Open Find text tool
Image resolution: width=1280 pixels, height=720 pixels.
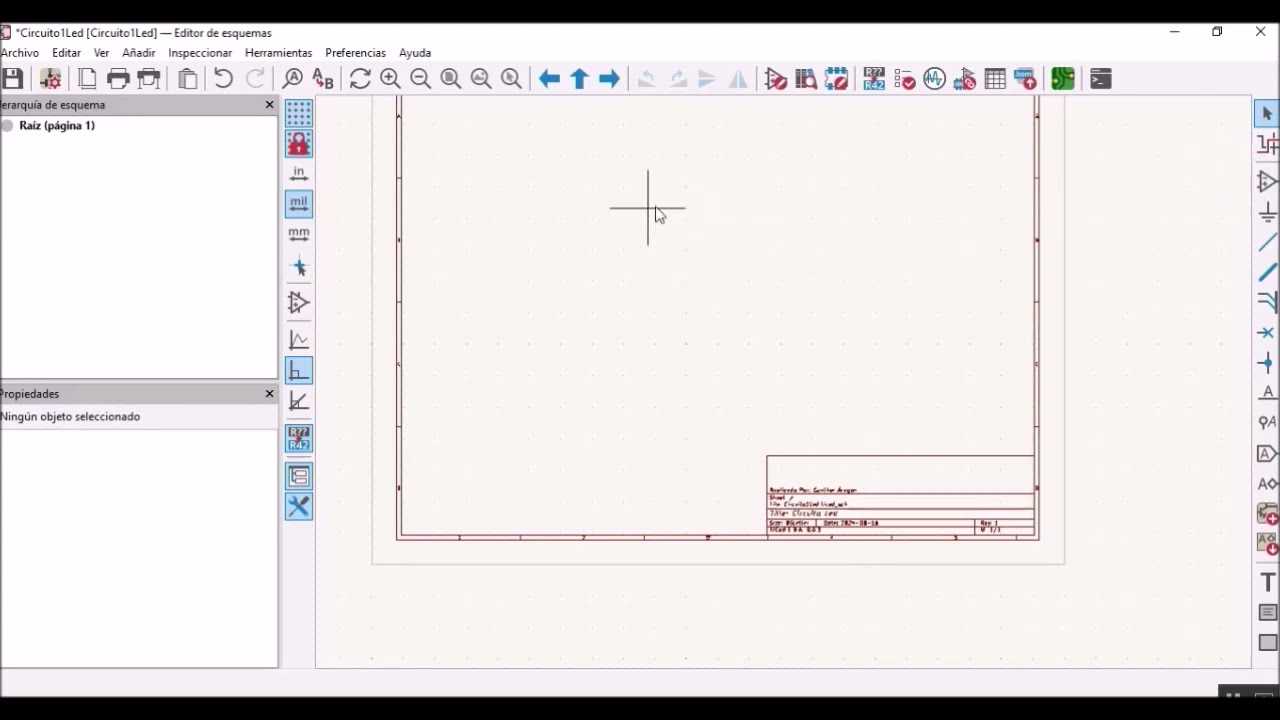292,79
